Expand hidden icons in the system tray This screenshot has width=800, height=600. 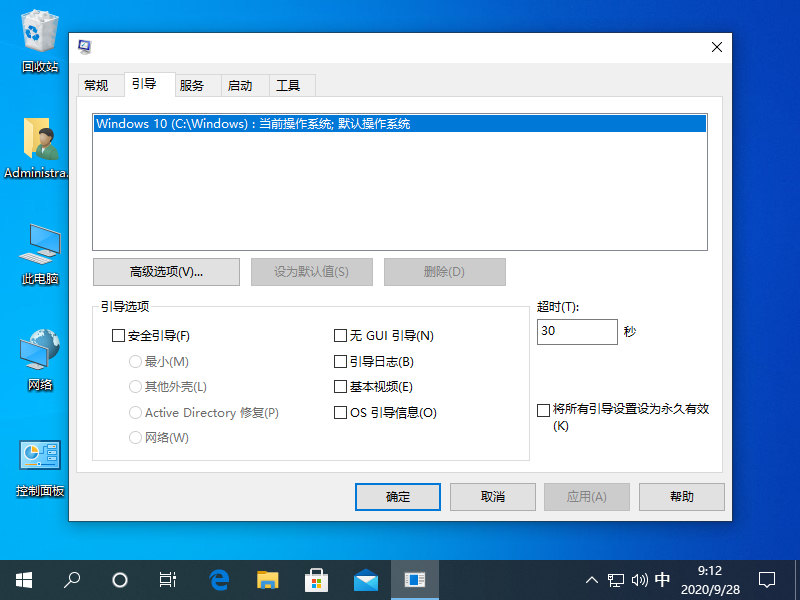click(592, 579)
